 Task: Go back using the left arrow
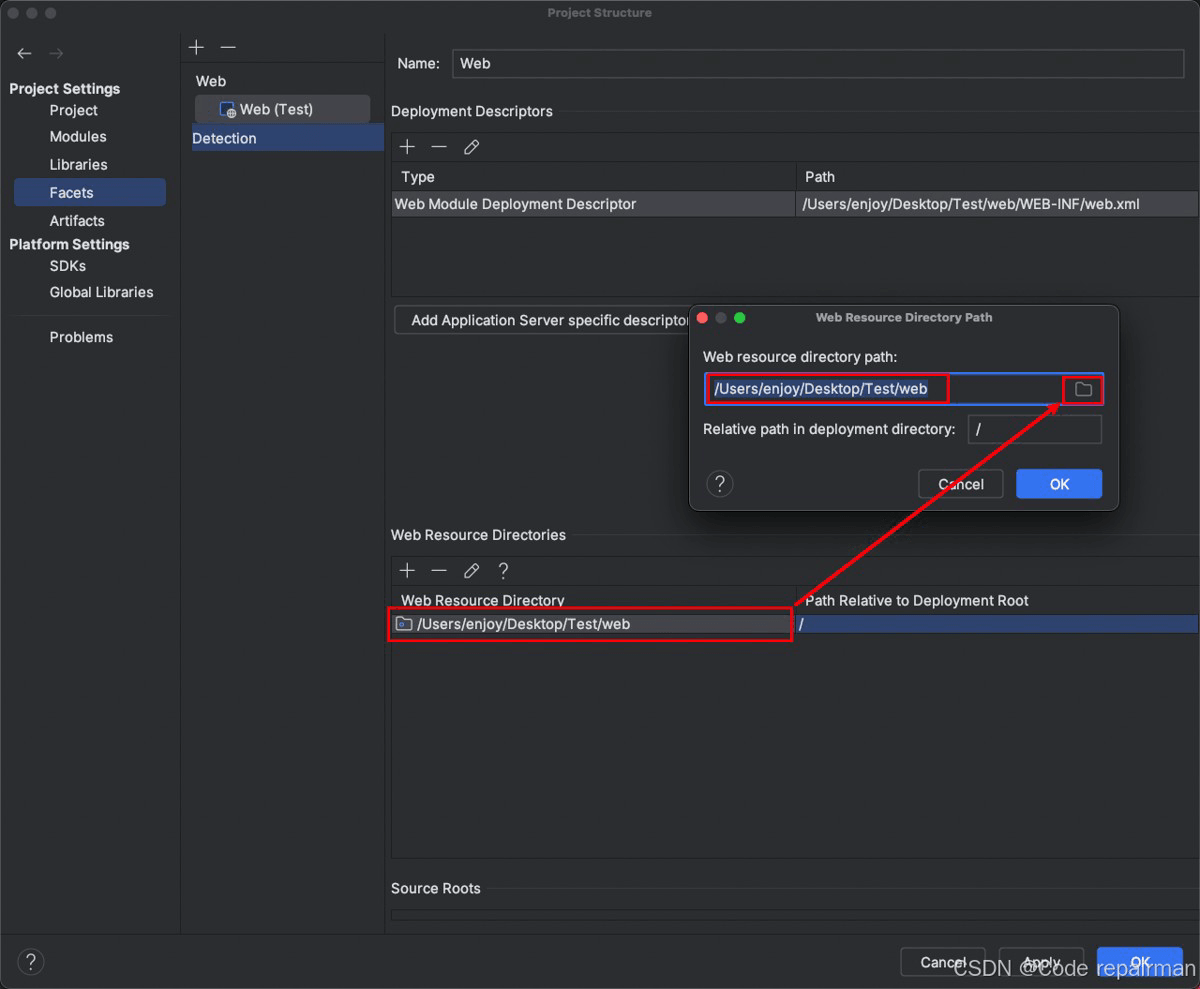click(x=25, y=53)
